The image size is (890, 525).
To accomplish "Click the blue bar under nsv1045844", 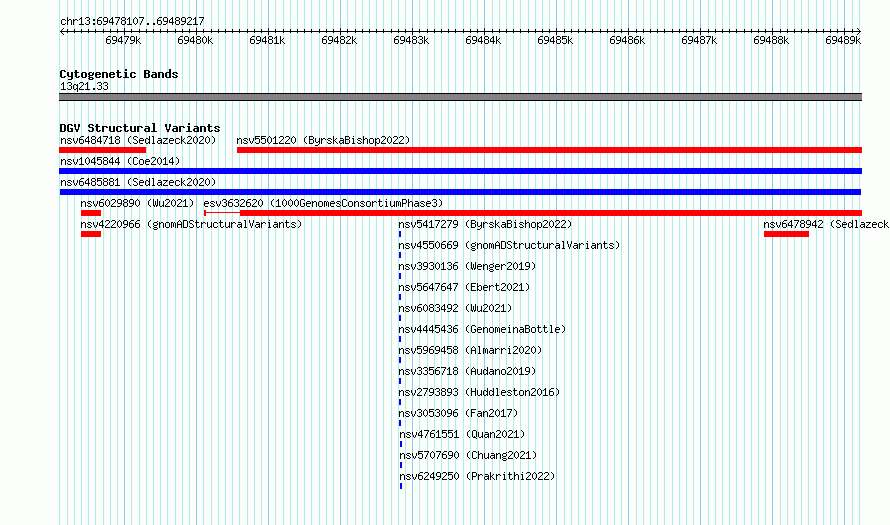I will pyautogui.click(x=460, y=171).
